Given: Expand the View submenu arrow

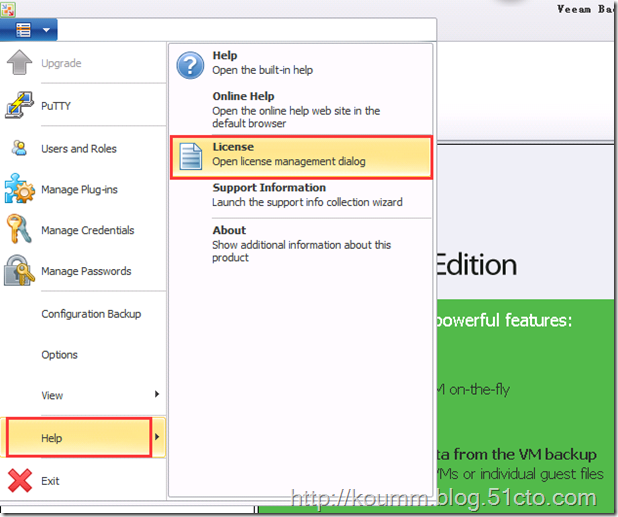Looking at the screenshot, I should coord(157,394).
